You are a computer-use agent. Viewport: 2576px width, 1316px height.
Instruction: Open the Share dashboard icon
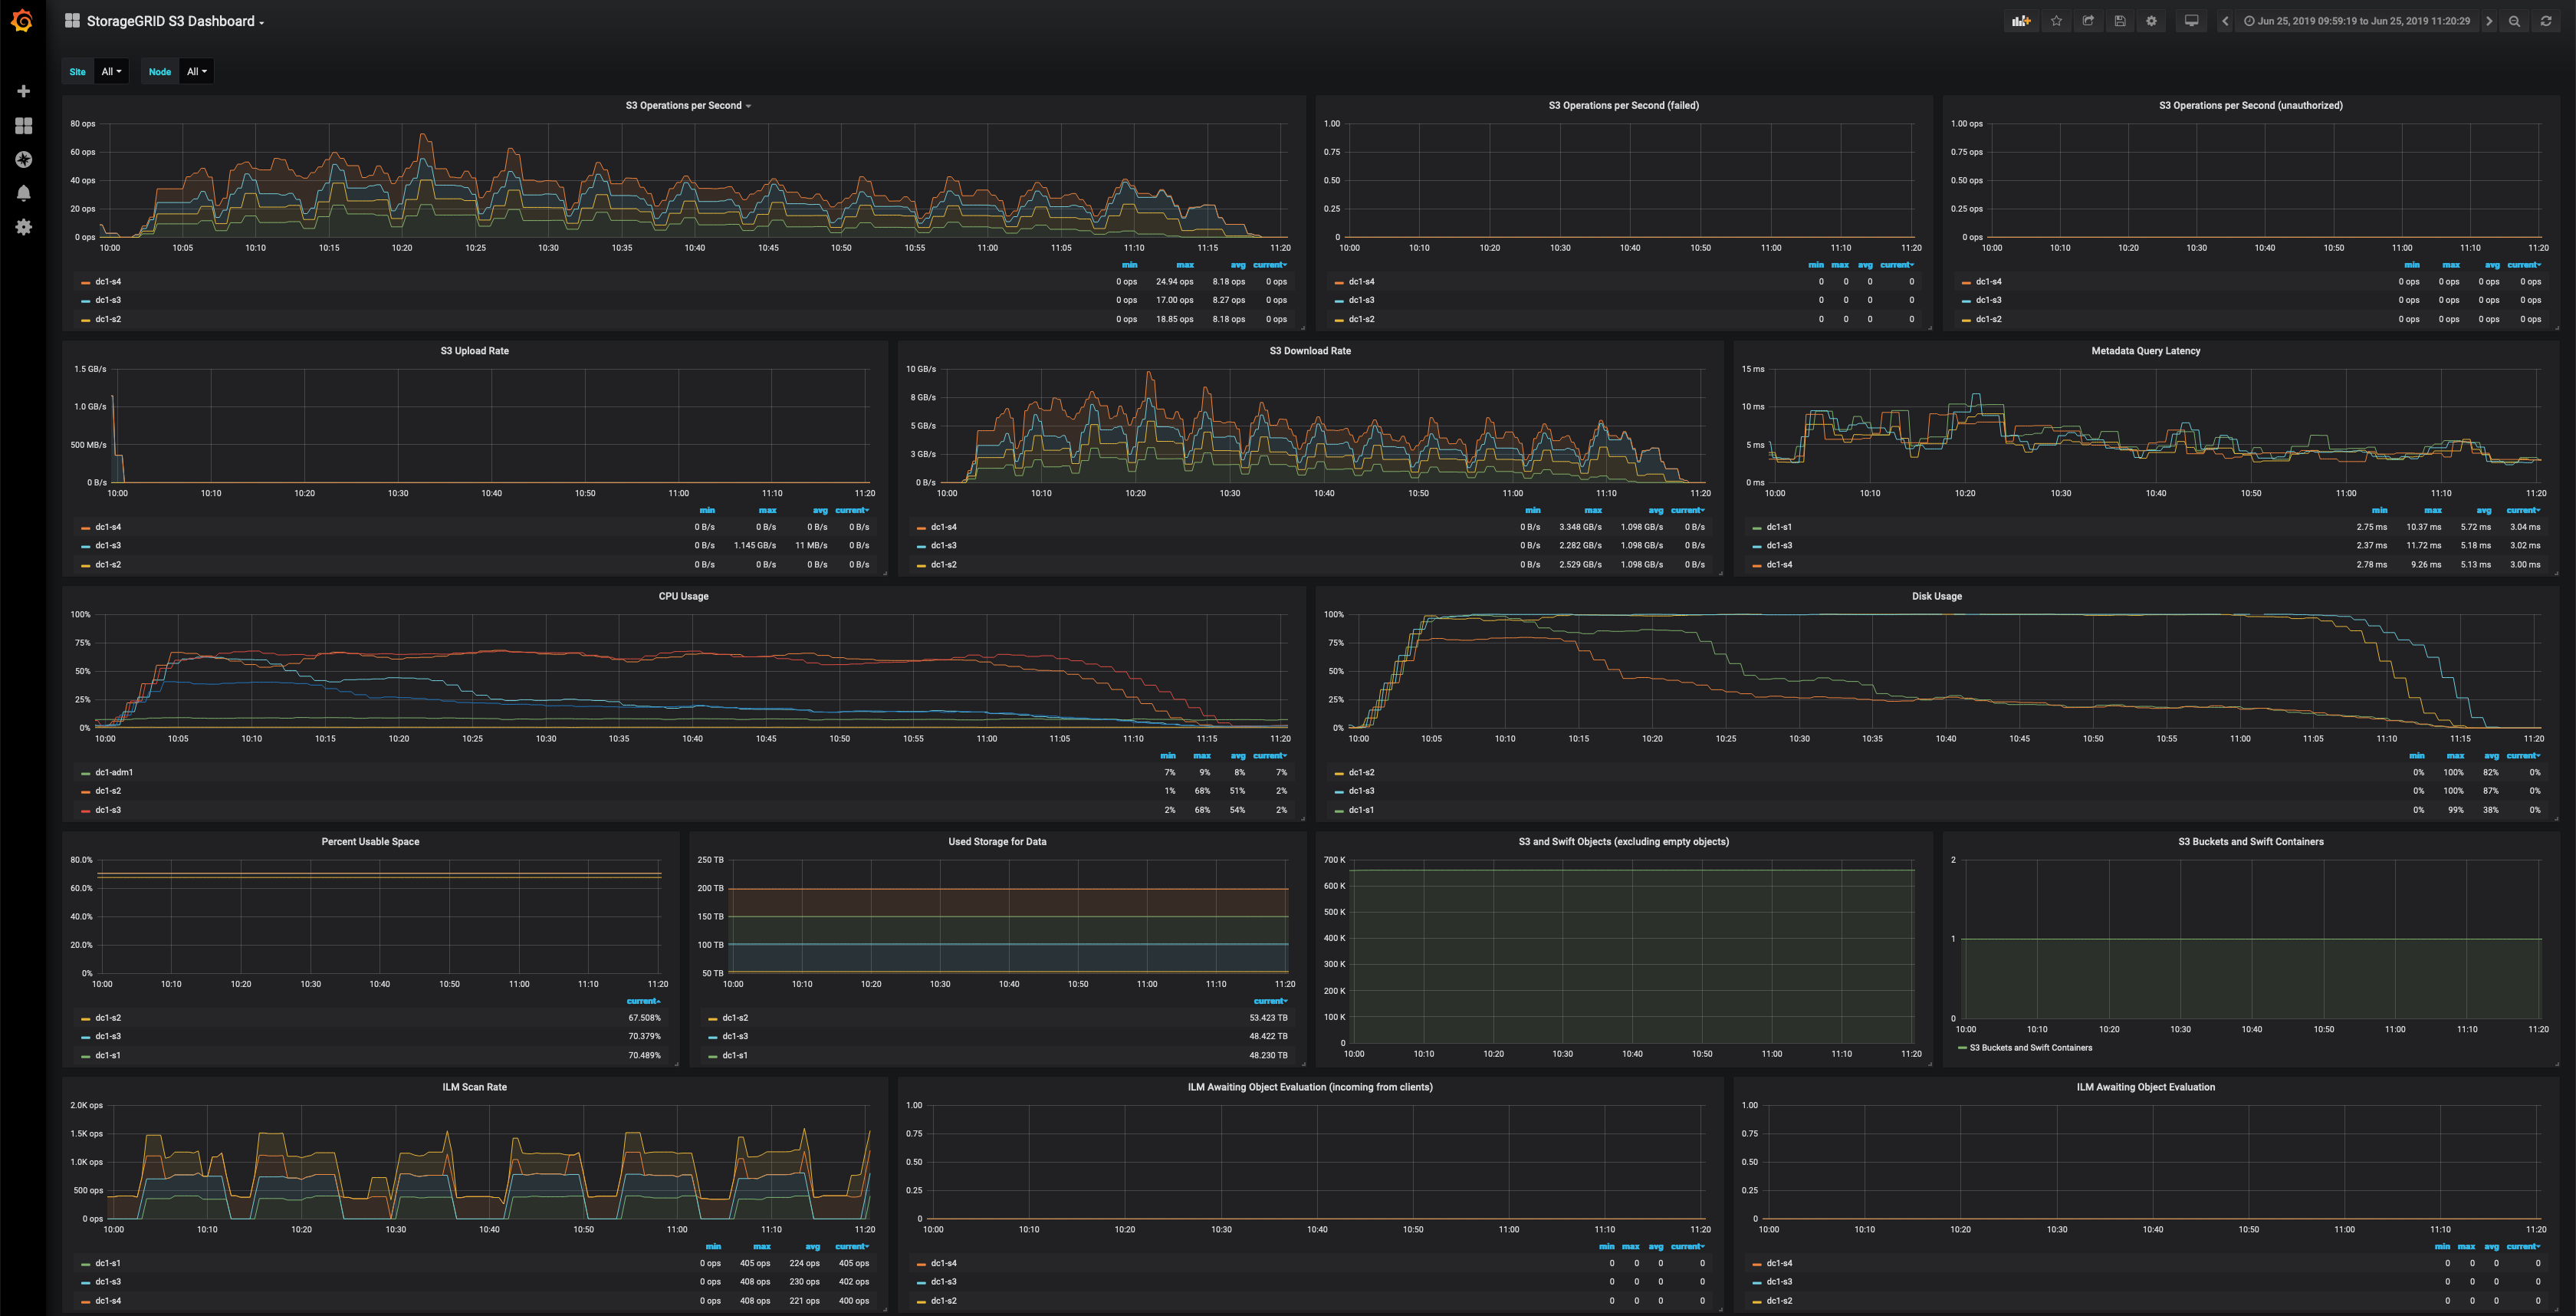tap(2088, 21)
